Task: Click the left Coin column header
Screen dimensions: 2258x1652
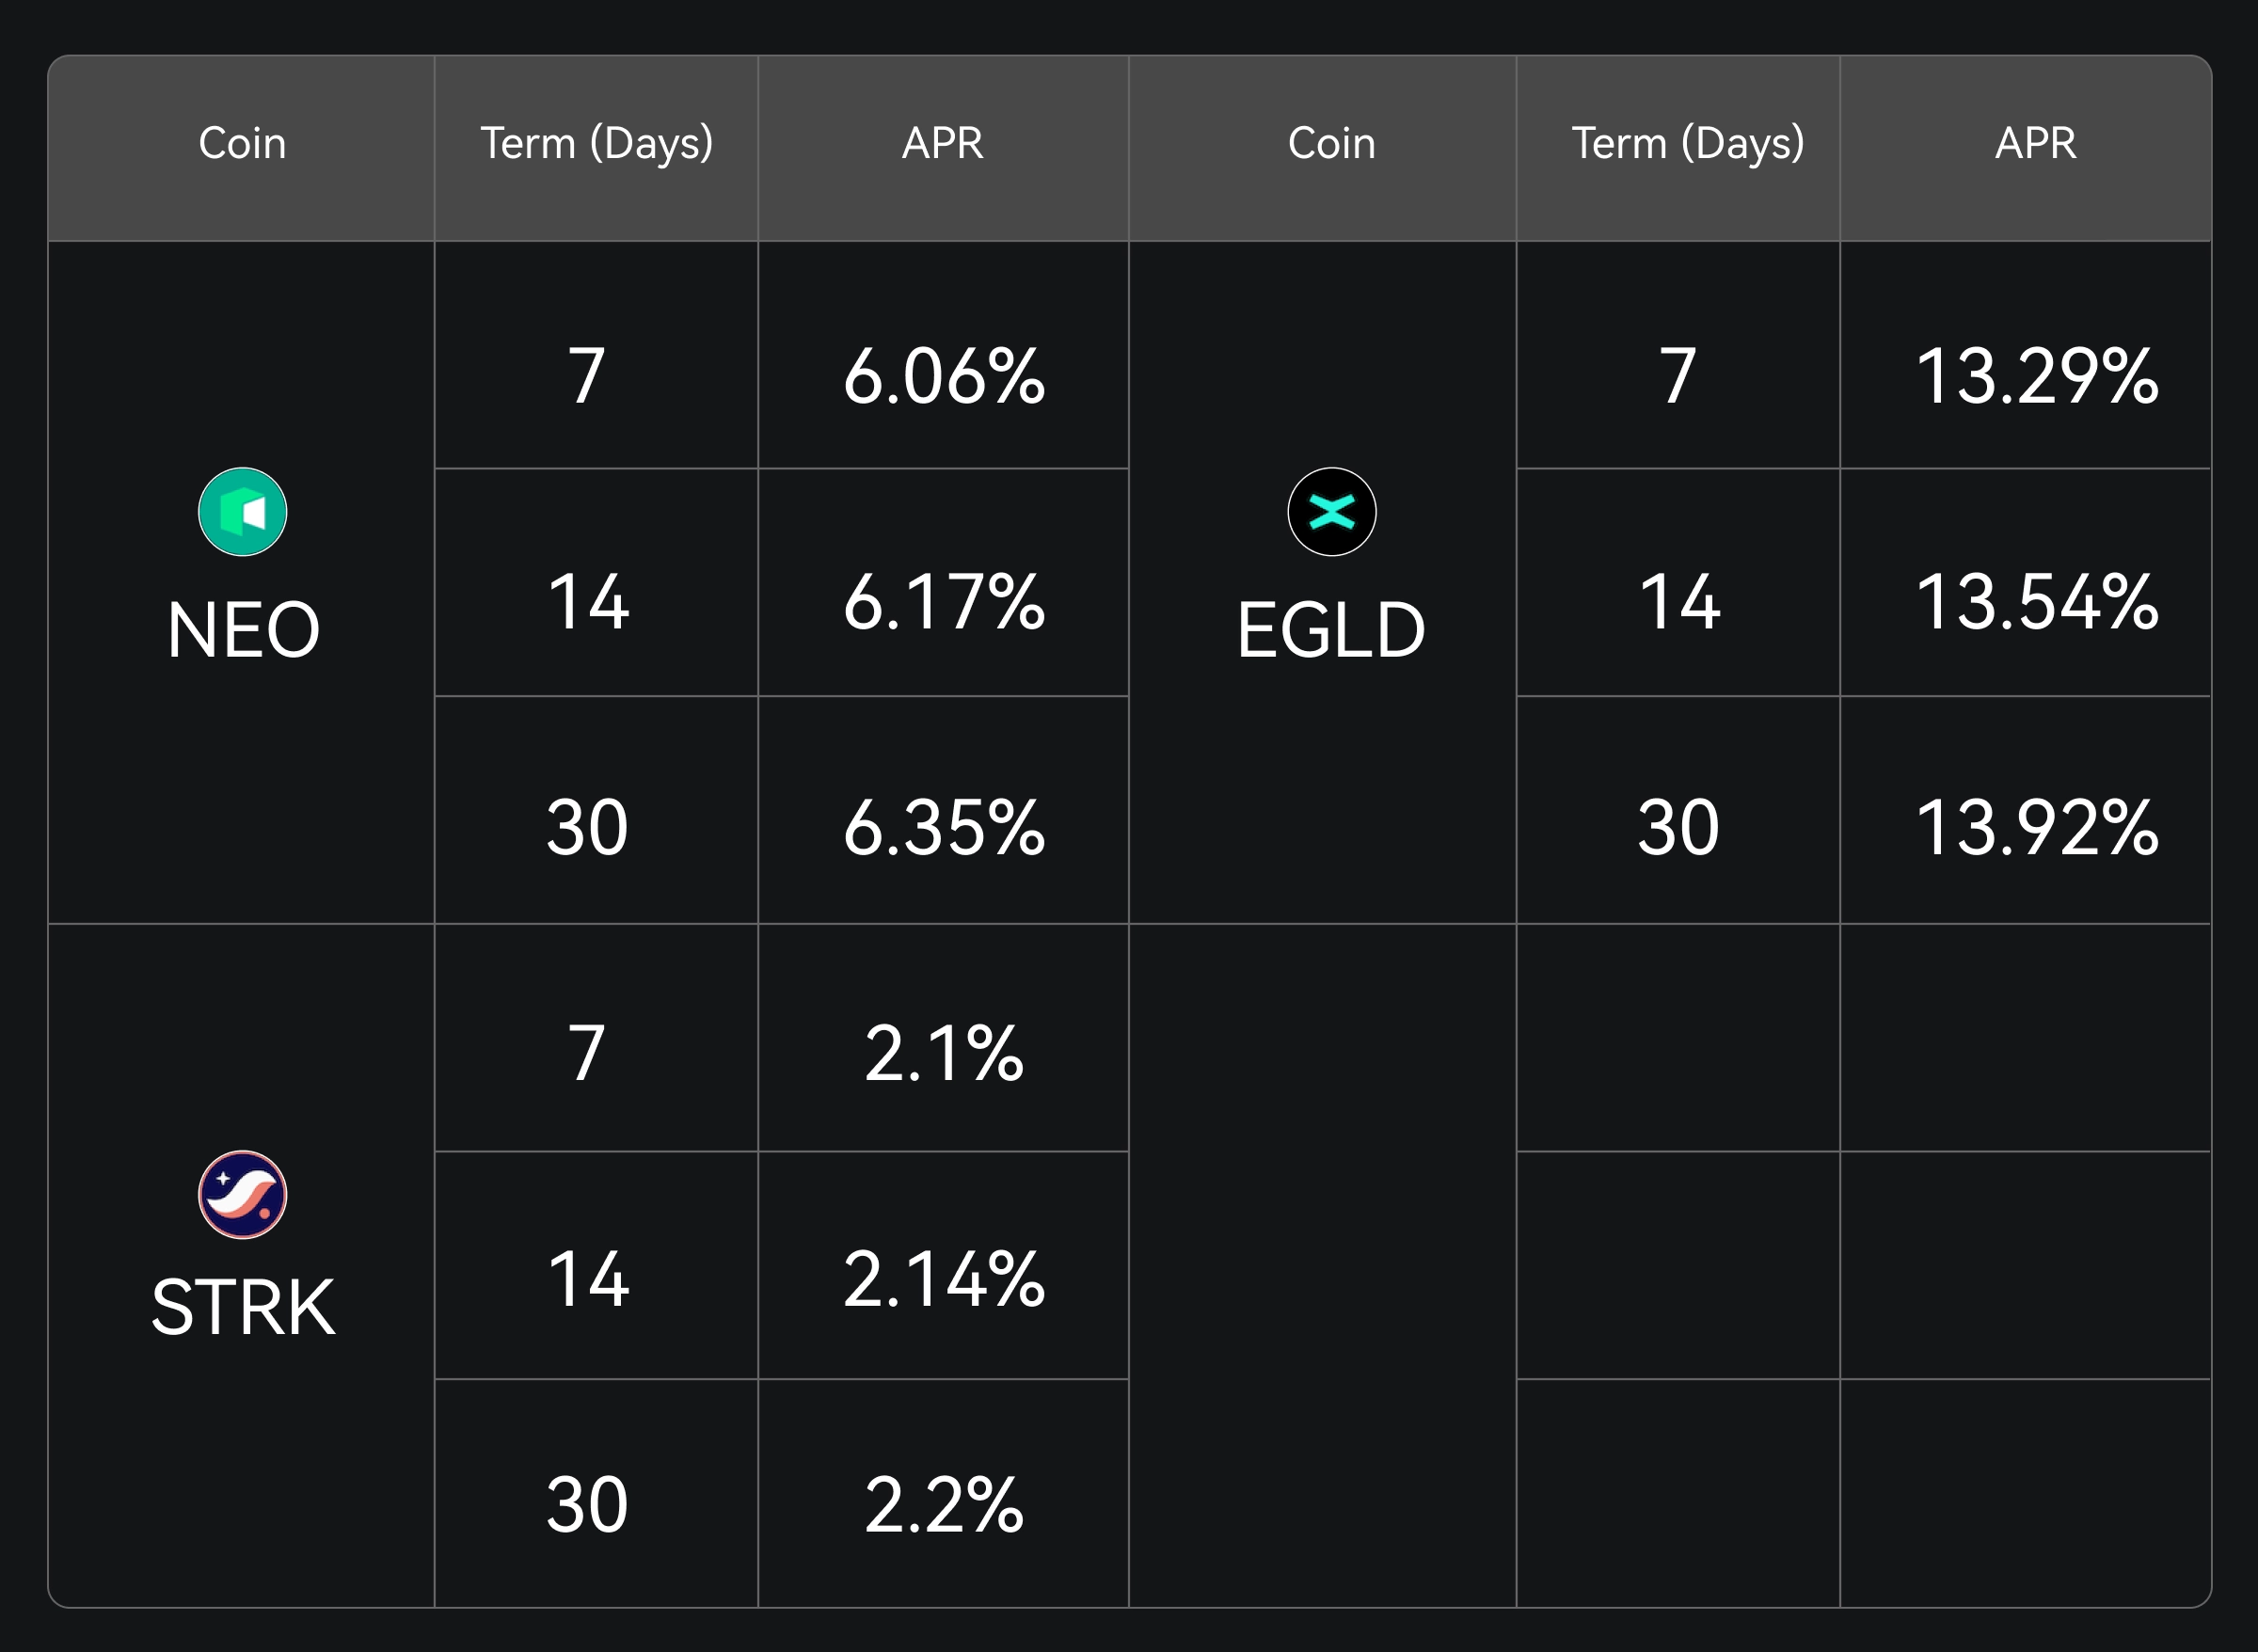Action: coord(242,143)
